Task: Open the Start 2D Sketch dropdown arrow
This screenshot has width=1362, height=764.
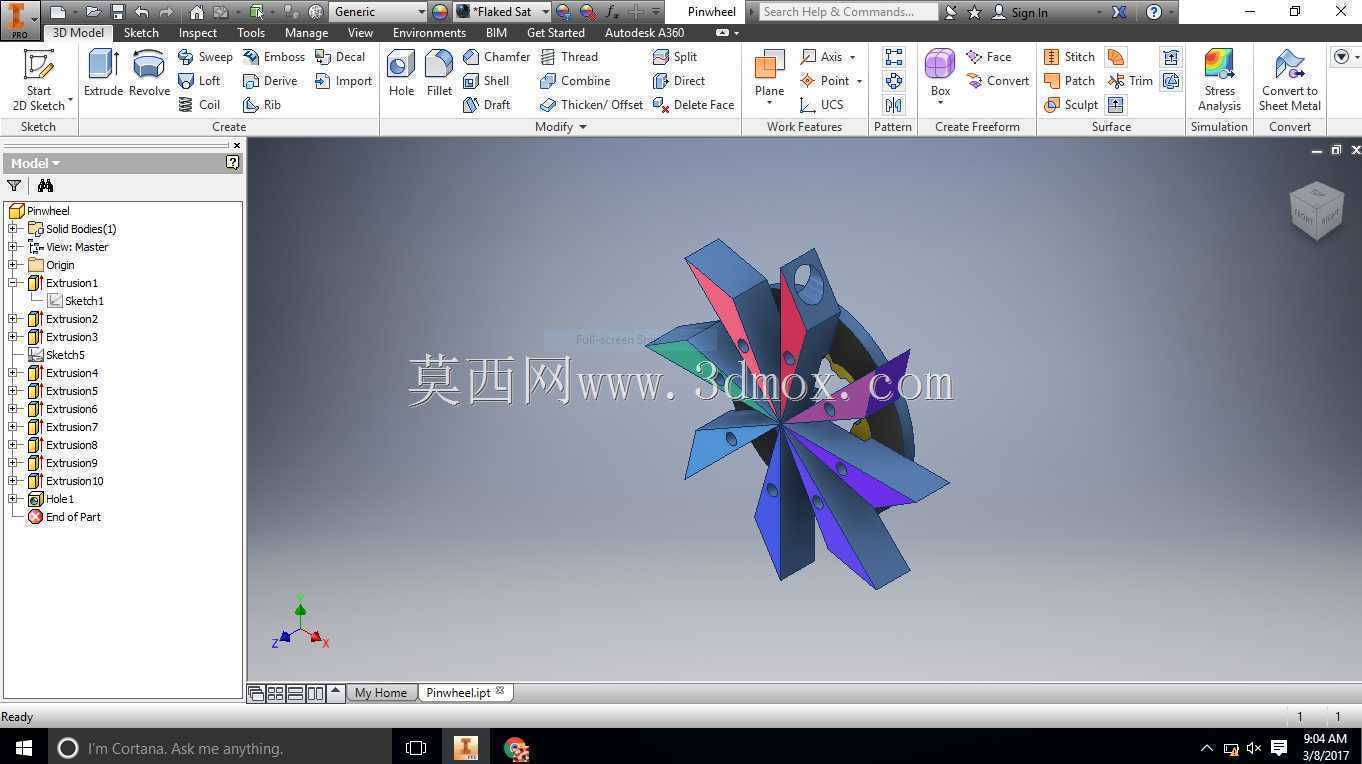Action: (x=70, y=101)
